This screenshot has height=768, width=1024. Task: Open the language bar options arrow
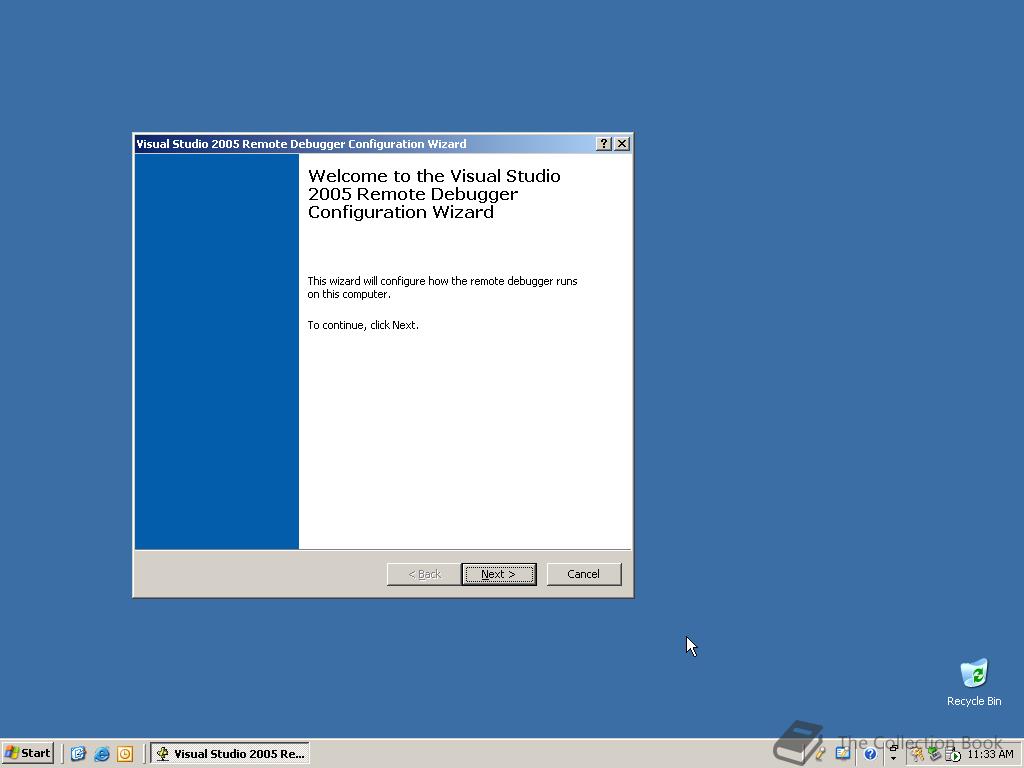point(893,759)
